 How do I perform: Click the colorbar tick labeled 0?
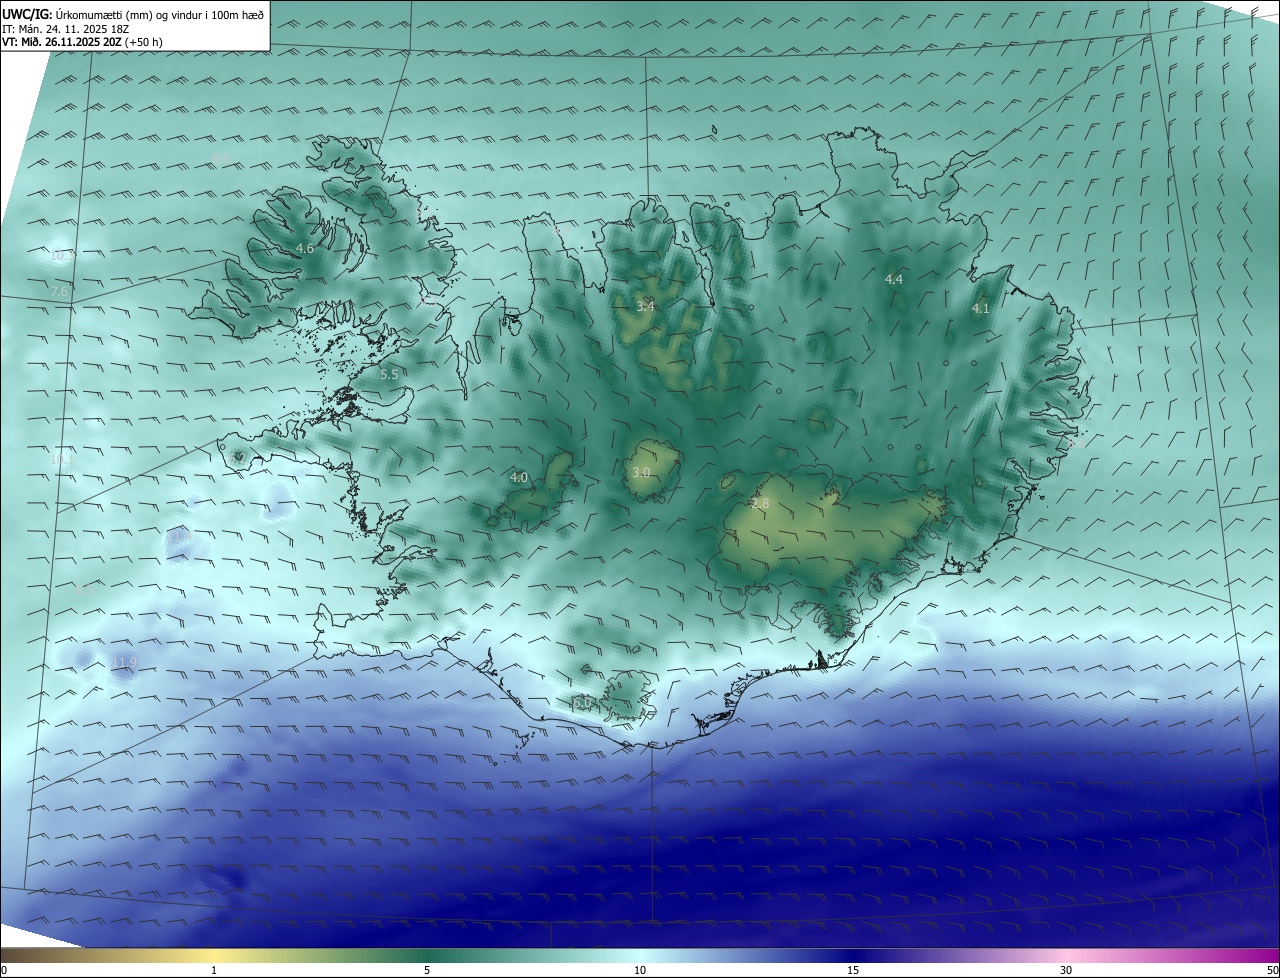pyautogui.click(x=4, y=970)
